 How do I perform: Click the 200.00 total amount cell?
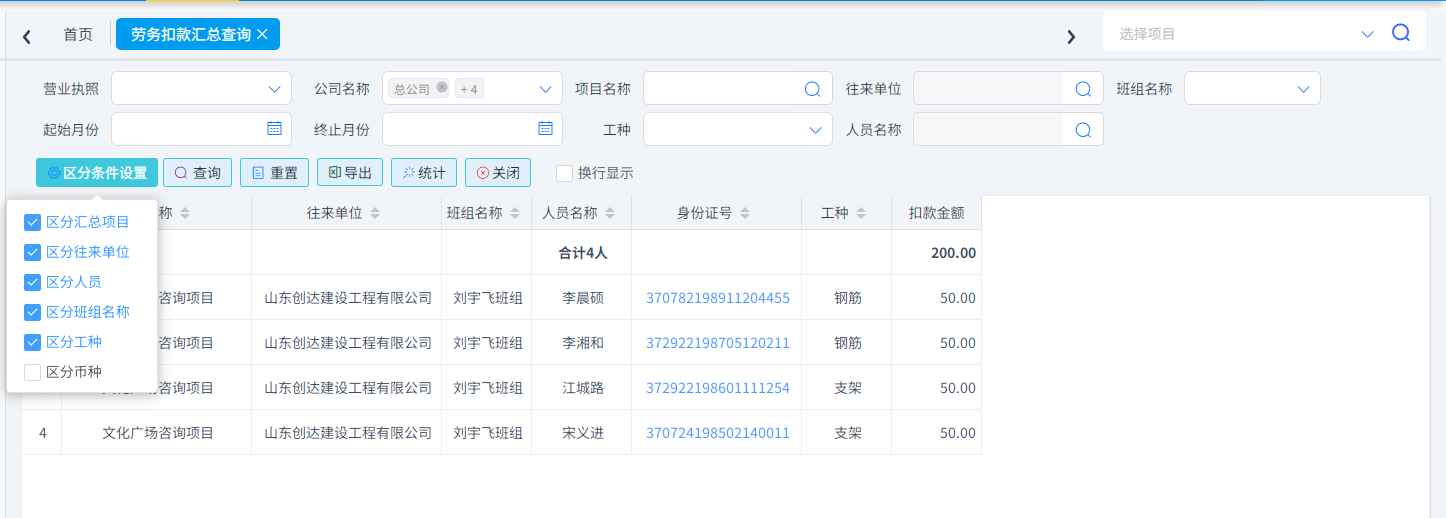pyautogui.click(x=936, y=253)
